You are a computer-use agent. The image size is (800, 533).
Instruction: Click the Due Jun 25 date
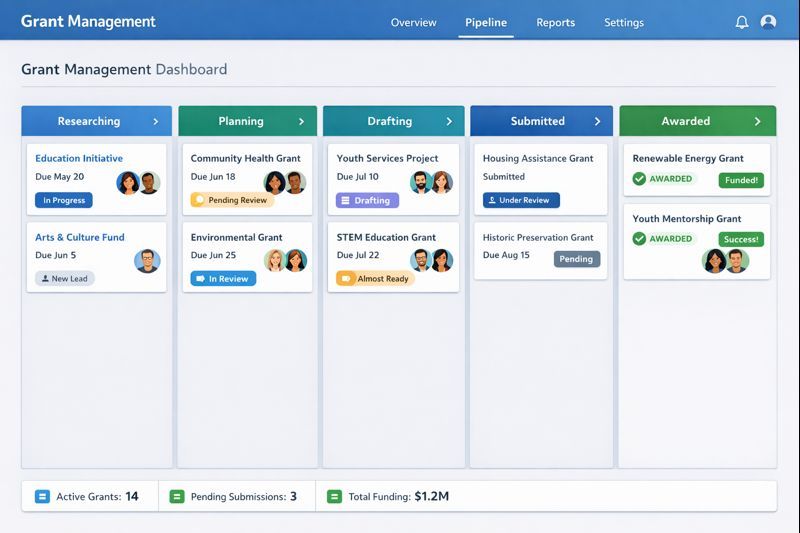(x=213, y=255)
